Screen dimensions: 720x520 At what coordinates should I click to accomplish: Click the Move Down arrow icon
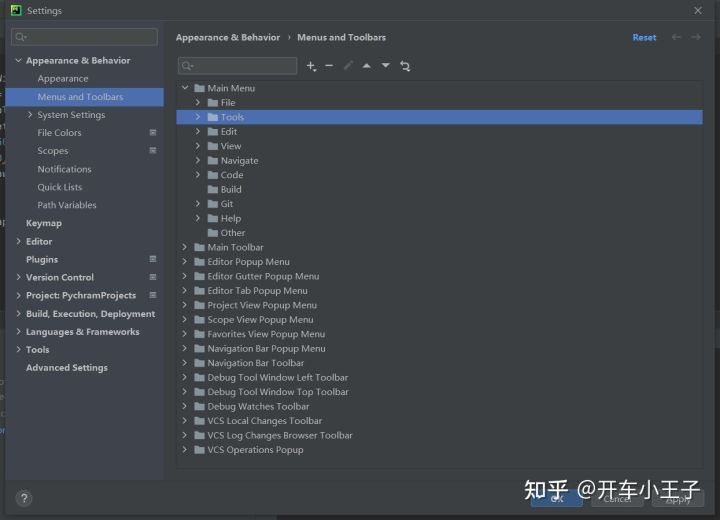coord(386,66)
